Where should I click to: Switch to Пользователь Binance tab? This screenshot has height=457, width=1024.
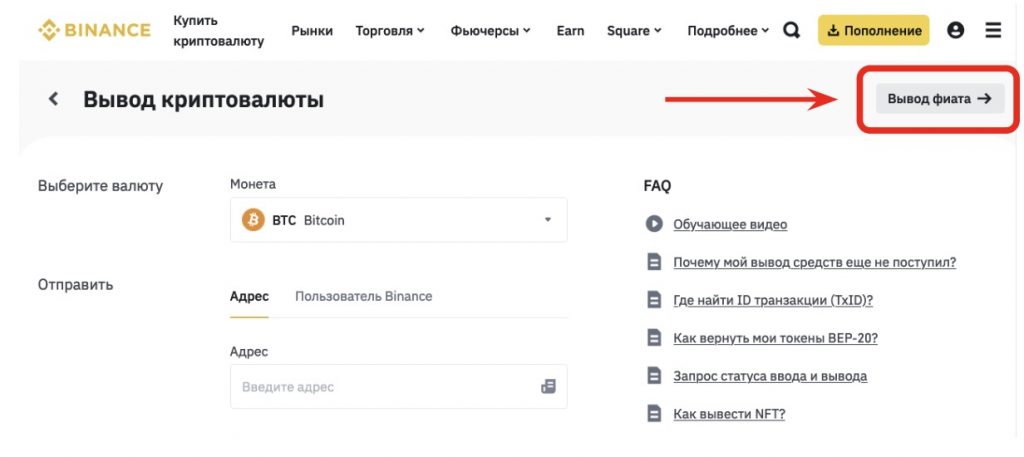click(363, 296)
